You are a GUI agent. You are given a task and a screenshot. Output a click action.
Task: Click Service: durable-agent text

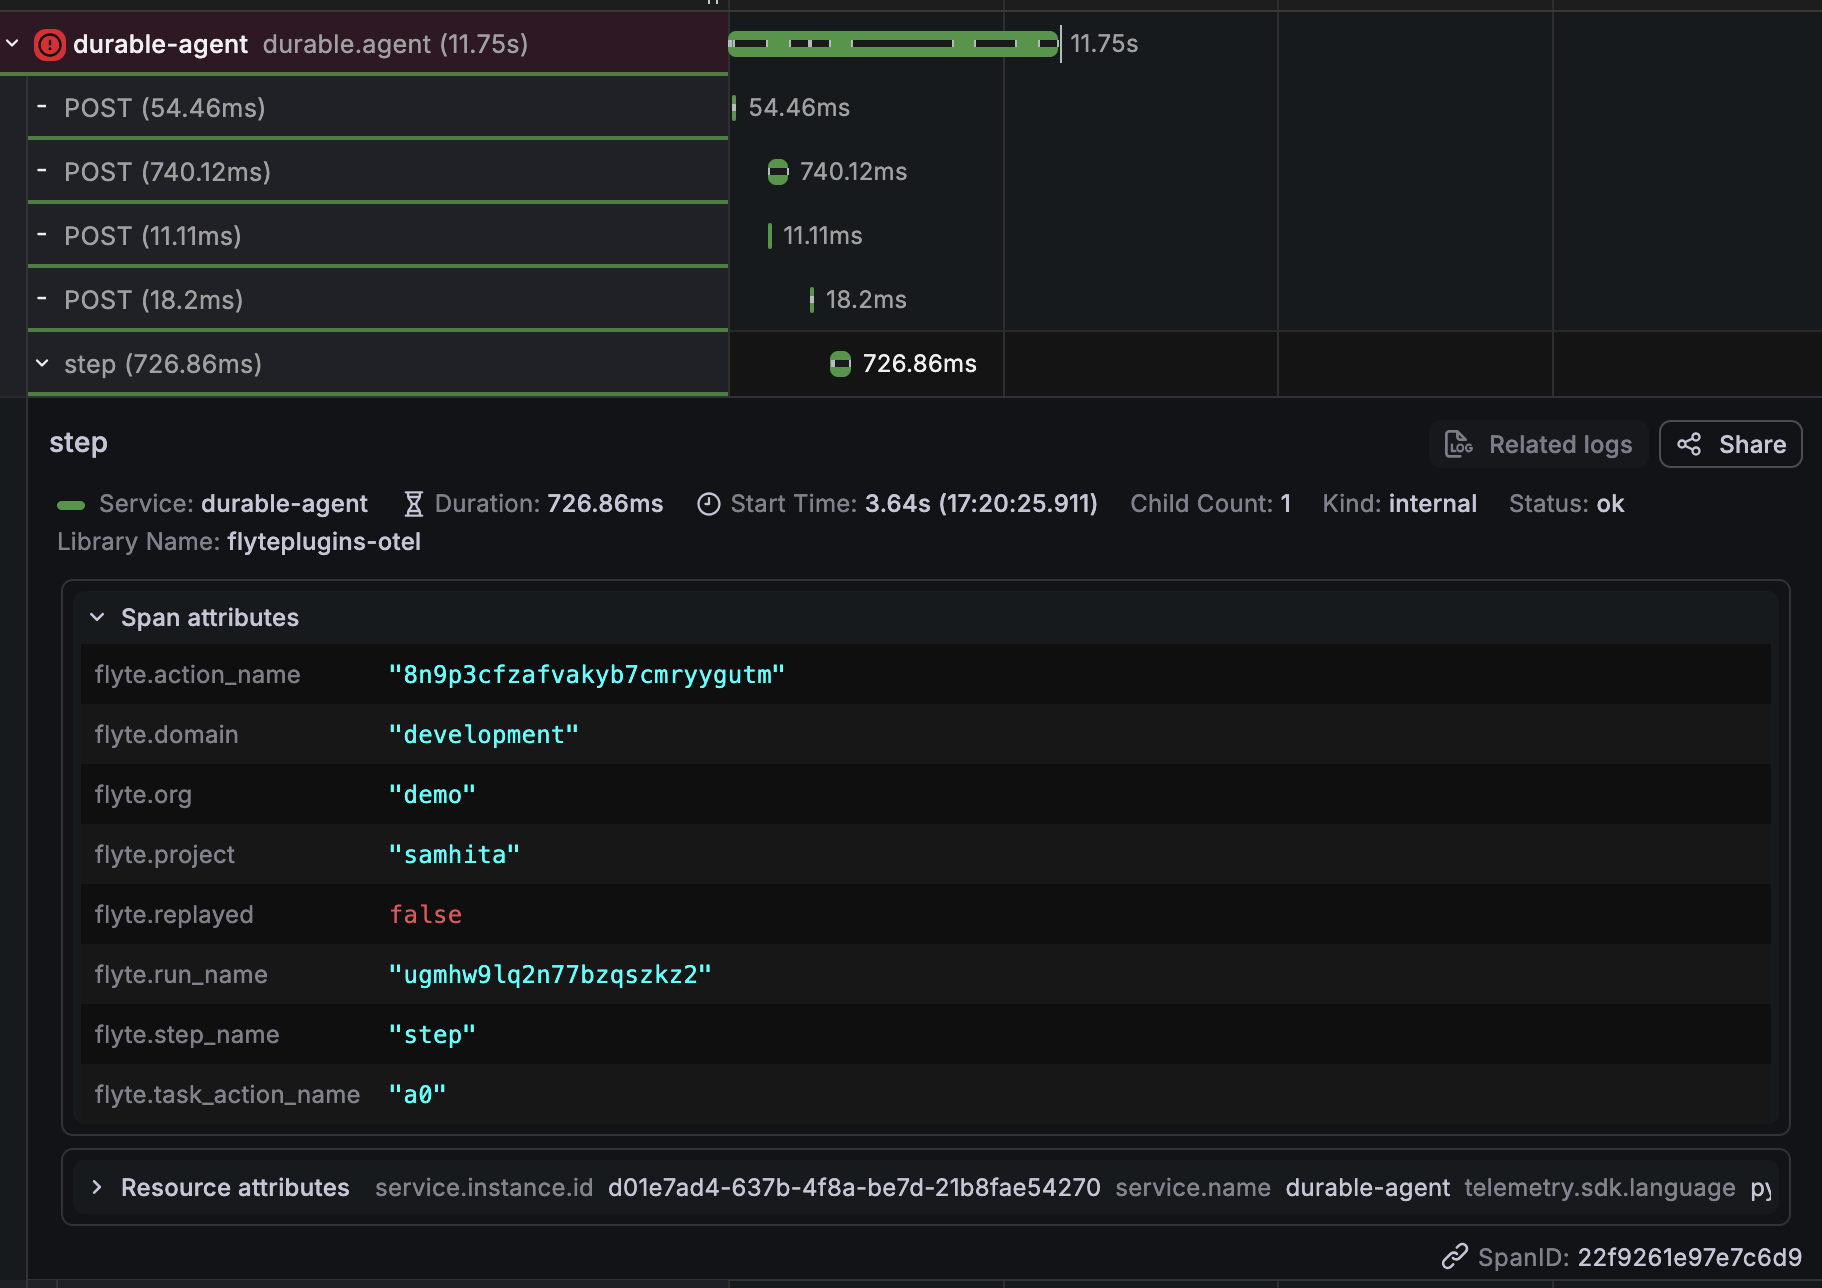click(233, 504)
